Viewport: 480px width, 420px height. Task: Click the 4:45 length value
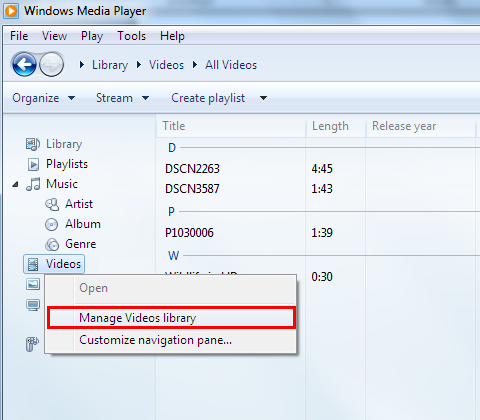click(x=322, y=169)
